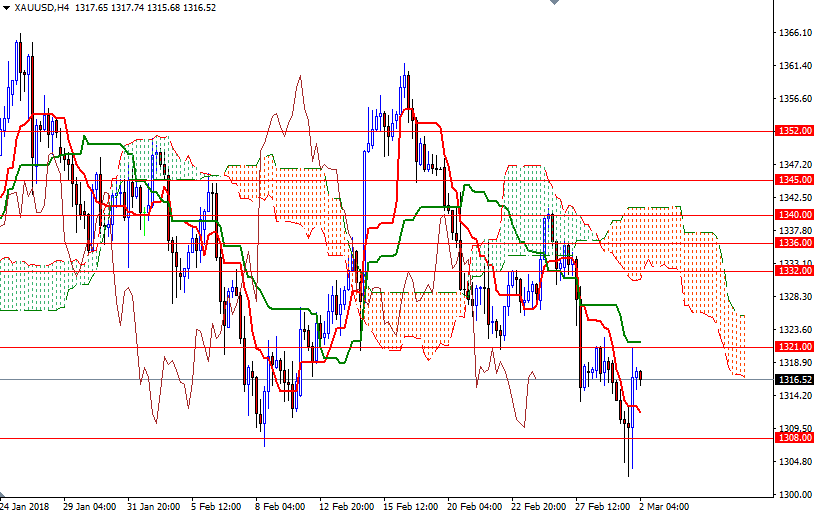Select the 1340.00 black price label
Viewport: 814px width, 514px height.
point(794,215)
